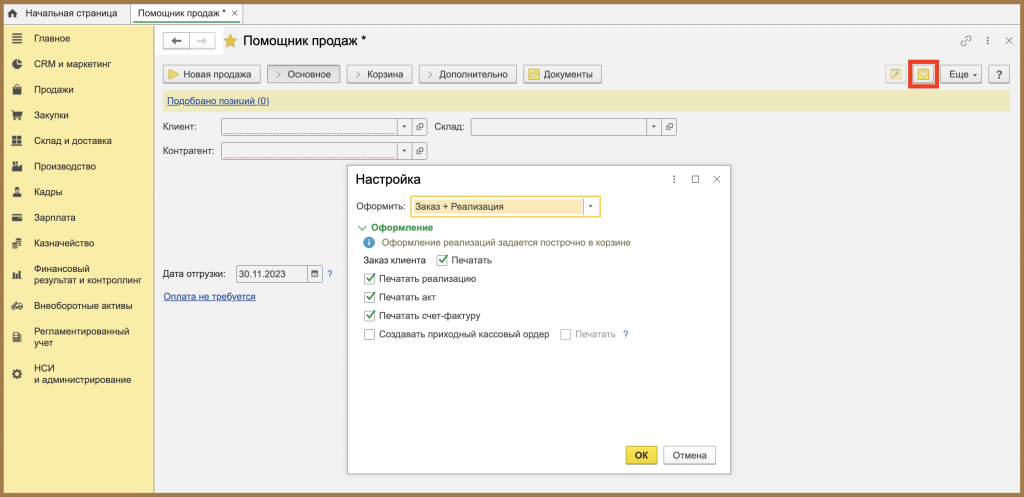Open the Главное section icon in sidebar
The width and height of the screenshot is (1024, 497).
(18, 39)
